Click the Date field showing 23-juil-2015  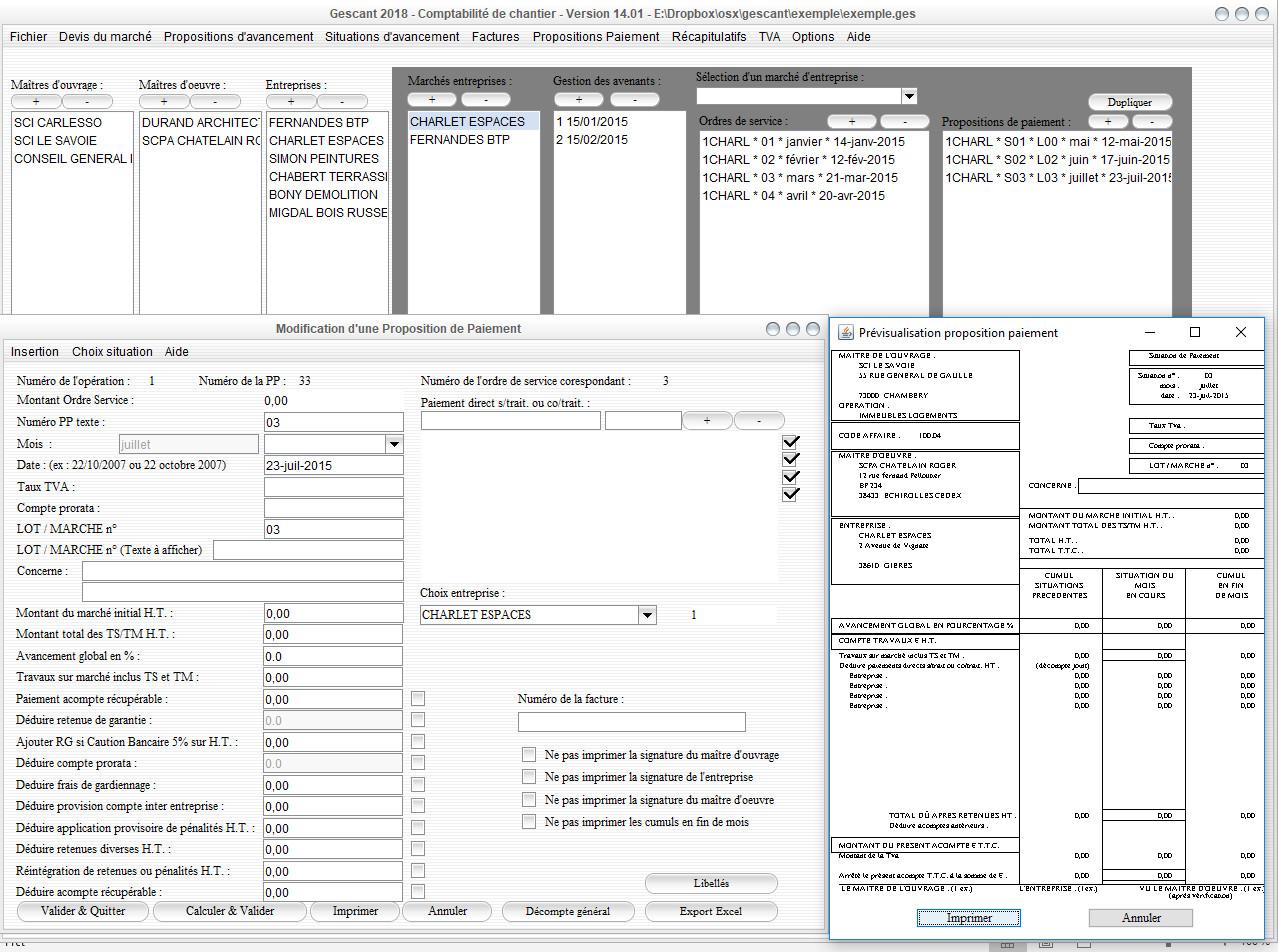[334, 465]
